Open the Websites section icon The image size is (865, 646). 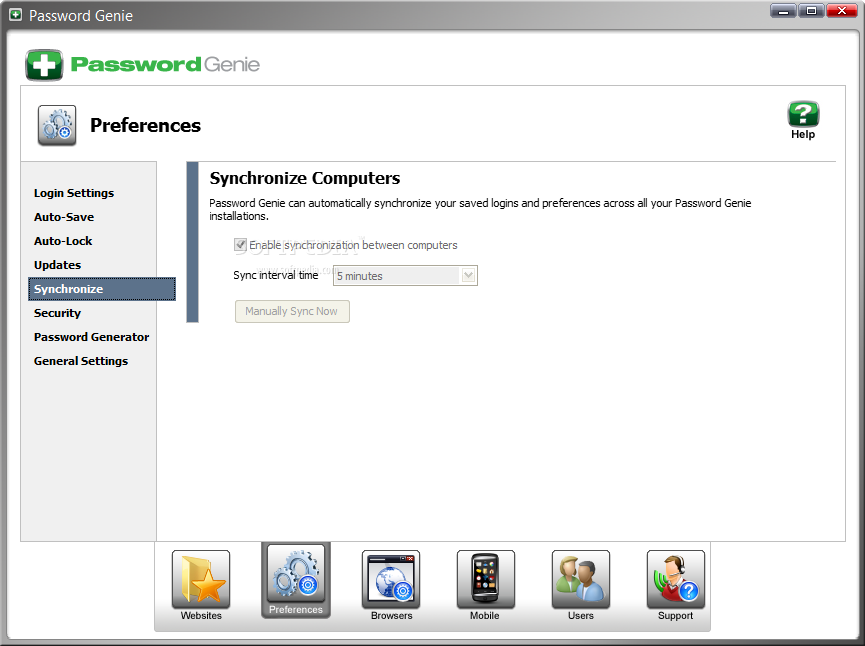pos(201,579)
